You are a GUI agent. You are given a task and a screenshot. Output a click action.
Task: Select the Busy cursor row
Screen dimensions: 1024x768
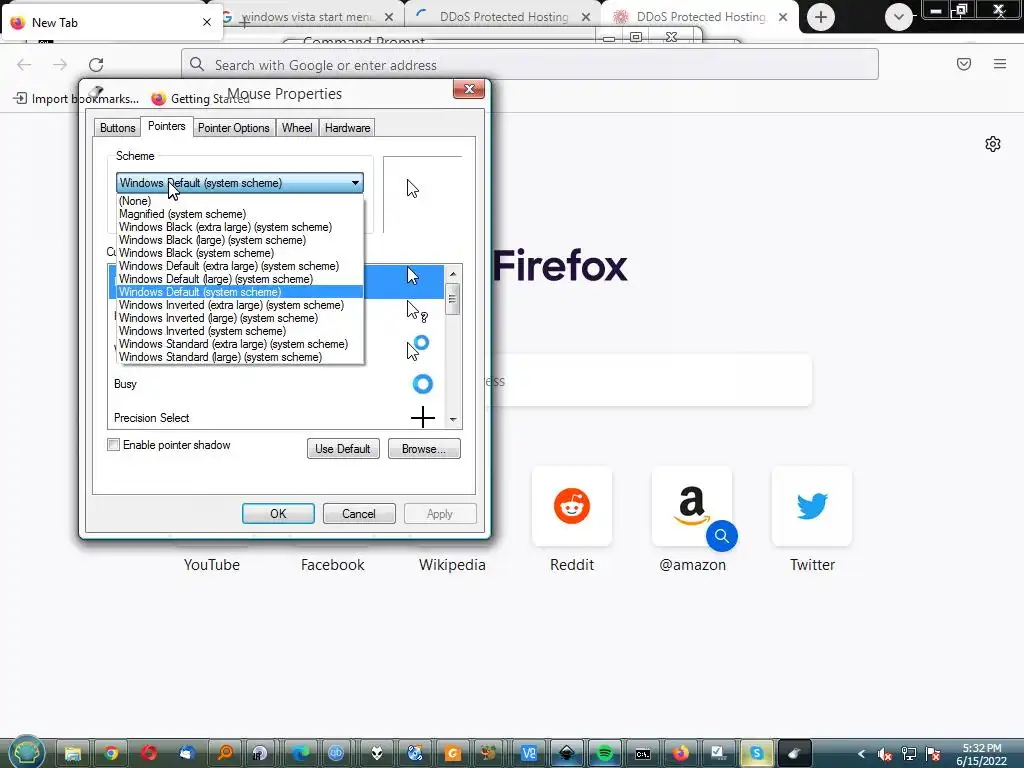click(277, 384)
